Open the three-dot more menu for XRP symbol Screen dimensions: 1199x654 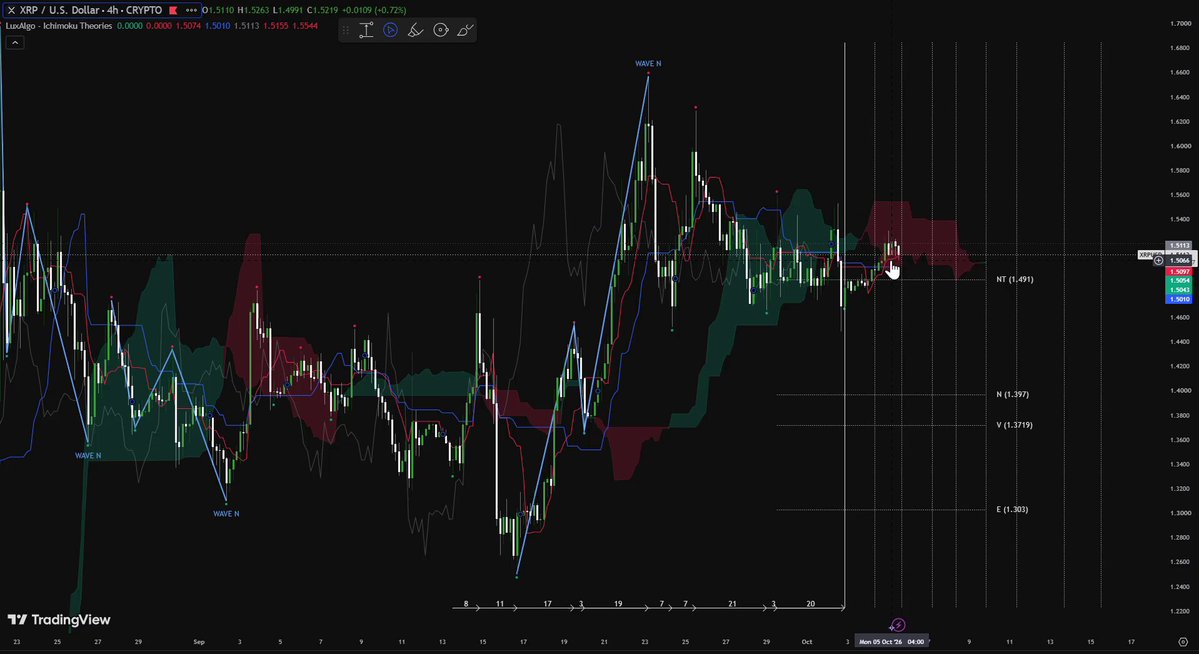tap(191, 10)
